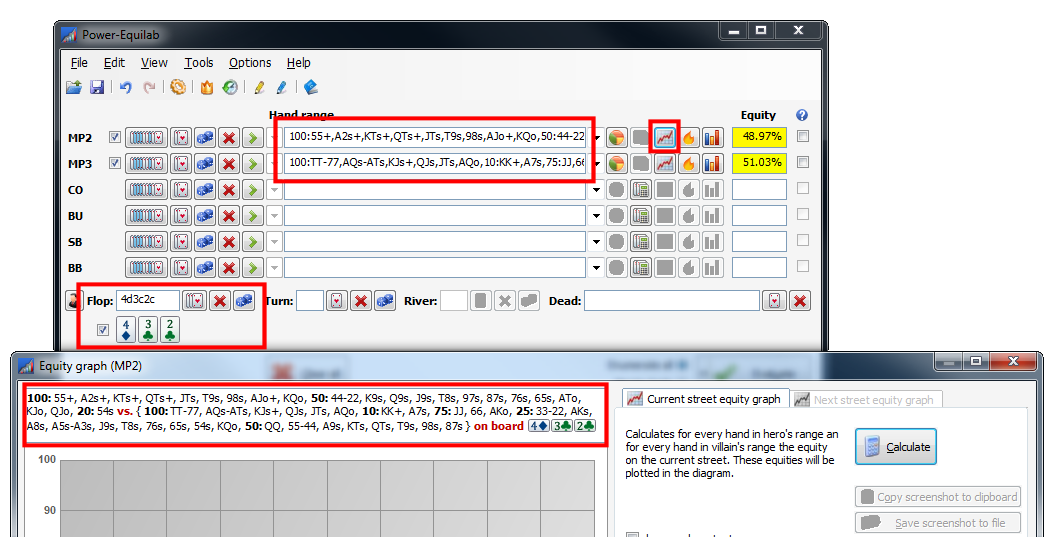Screen dimensions: 1047x537
Task: Click the flame heatmap icon in MP2 row
Action: (688, 138)
